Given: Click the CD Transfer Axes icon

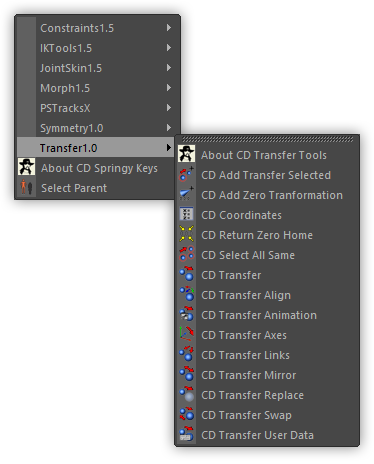Looking at the screenshot, I should click(x=186, y=335).
